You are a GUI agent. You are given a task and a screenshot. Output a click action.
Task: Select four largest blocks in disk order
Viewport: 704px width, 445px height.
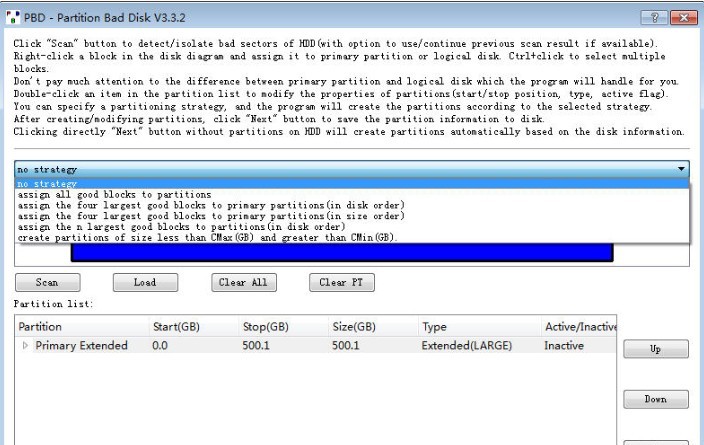352,205
